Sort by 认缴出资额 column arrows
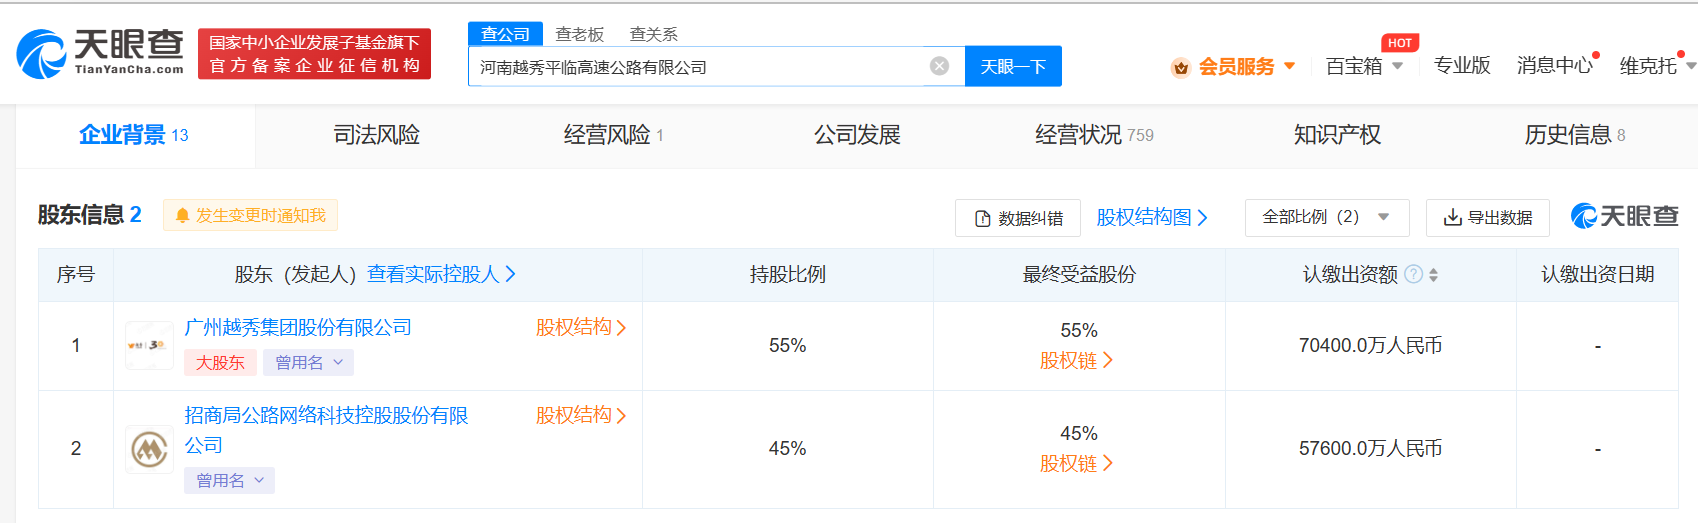Screen dimensions: 1698x523 click(x=1433, y=275)
